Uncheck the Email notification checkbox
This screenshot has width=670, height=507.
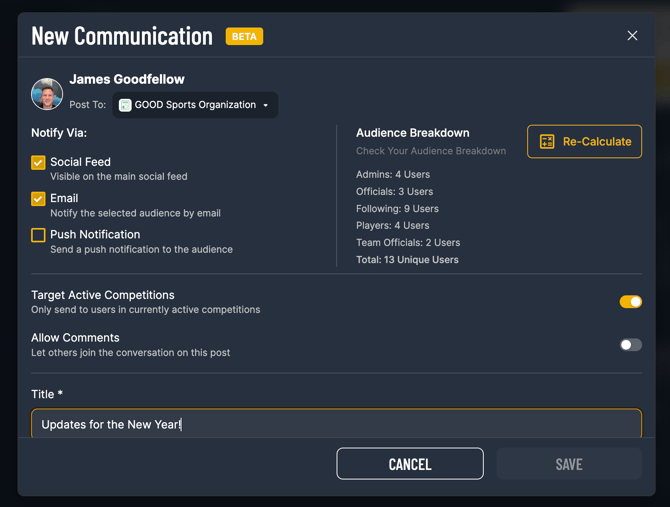tap(38, 199)
